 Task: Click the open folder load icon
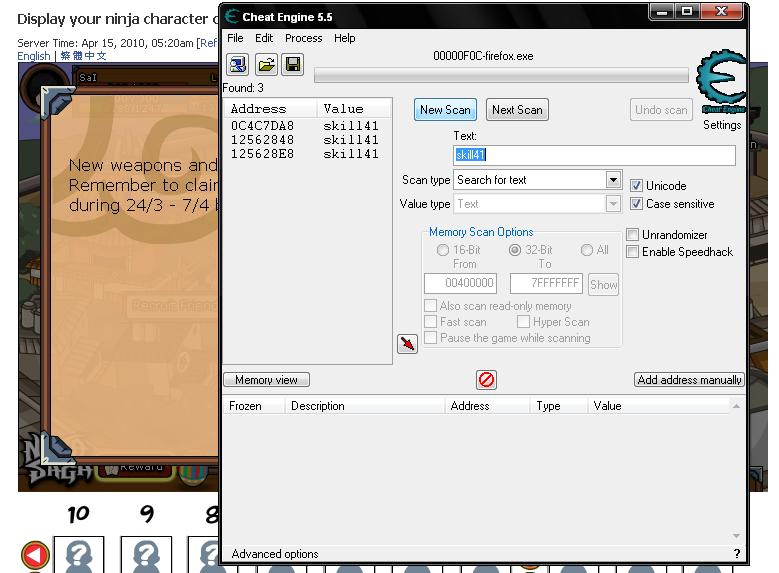(266, 65)
